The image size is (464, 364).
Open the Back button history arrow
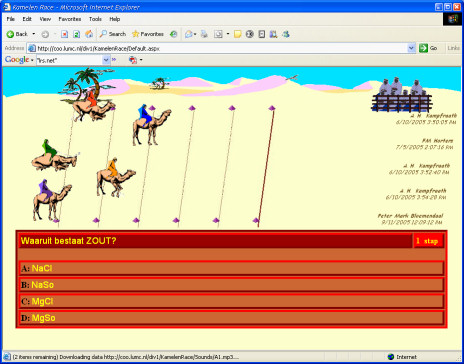(x=34, y=34)
